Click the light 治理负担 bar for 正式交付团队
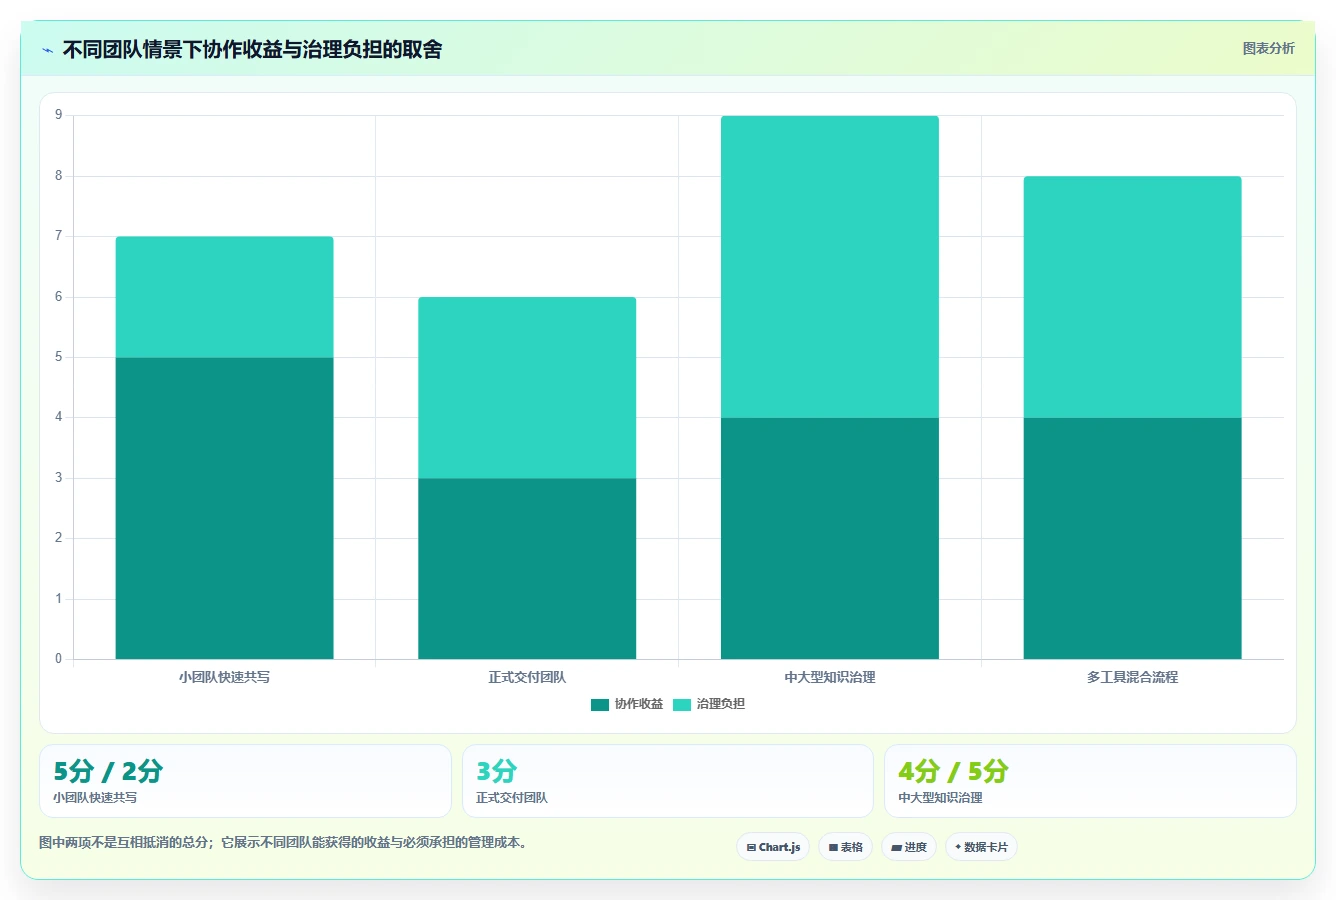1336x900 pixels. pos(527,388)
